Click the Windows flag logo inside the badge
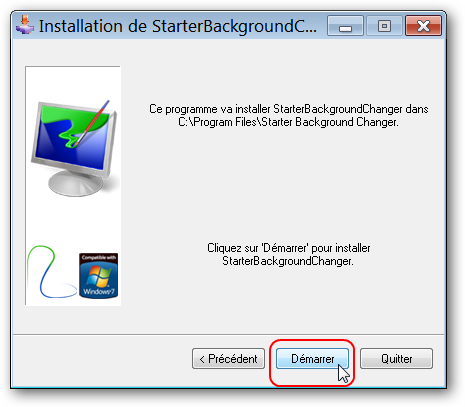Screen dimensions: 465x407 (x=98, y=276)
